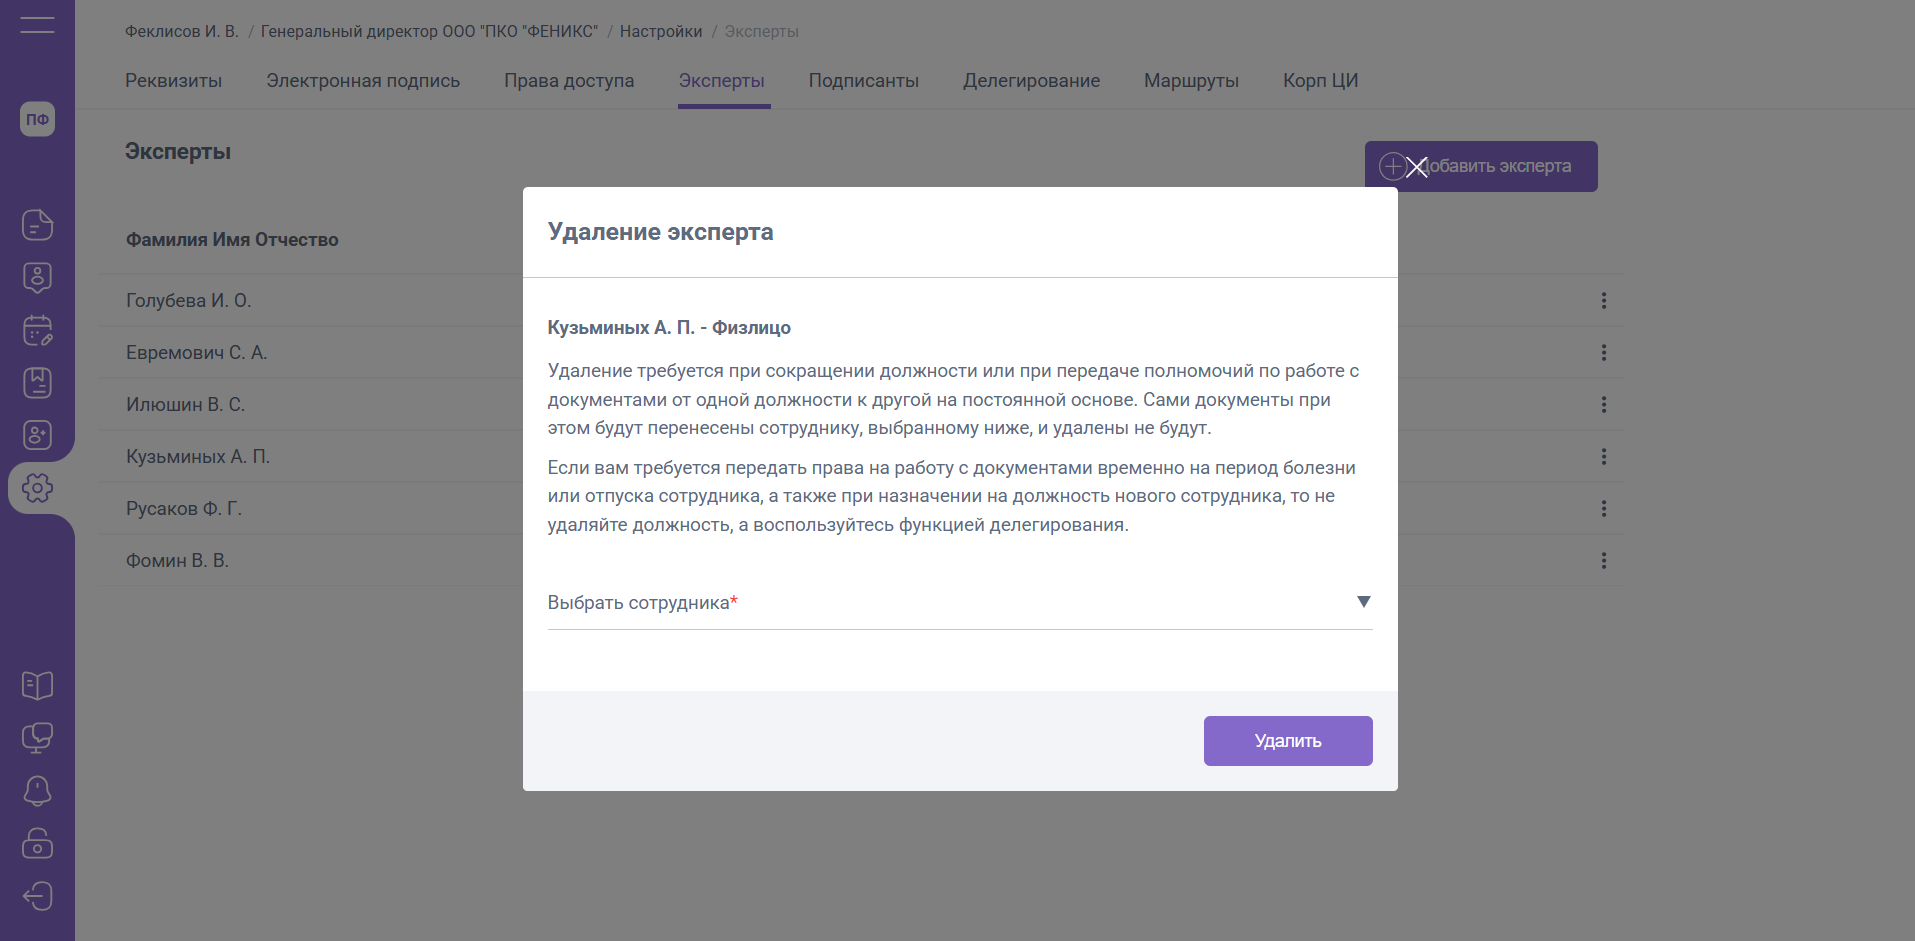Click the Выбрать сотрудника field

(940, 603)
